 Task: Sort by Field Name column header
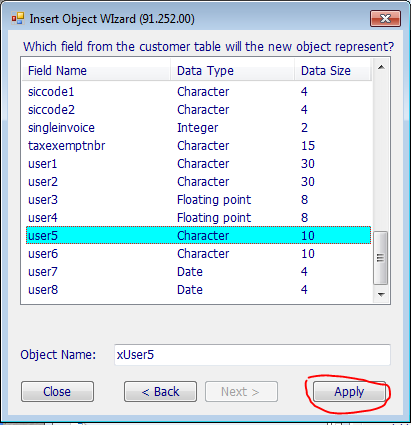[x=96, y=71]
